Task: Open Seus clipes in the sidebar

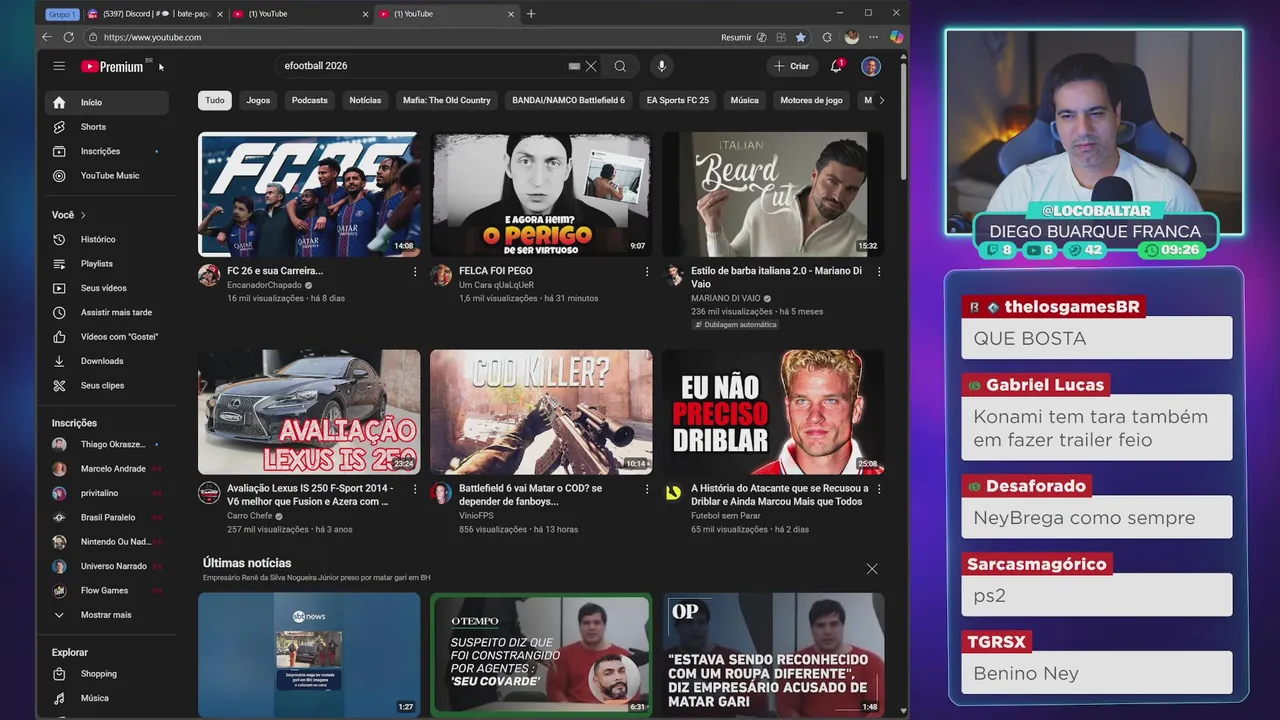Action: point(107,386)
